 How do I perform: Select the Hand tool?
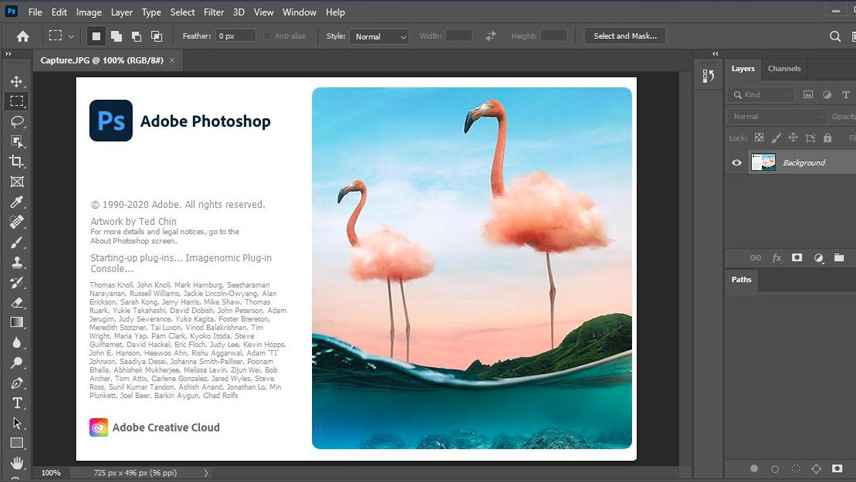click(16, 463)
